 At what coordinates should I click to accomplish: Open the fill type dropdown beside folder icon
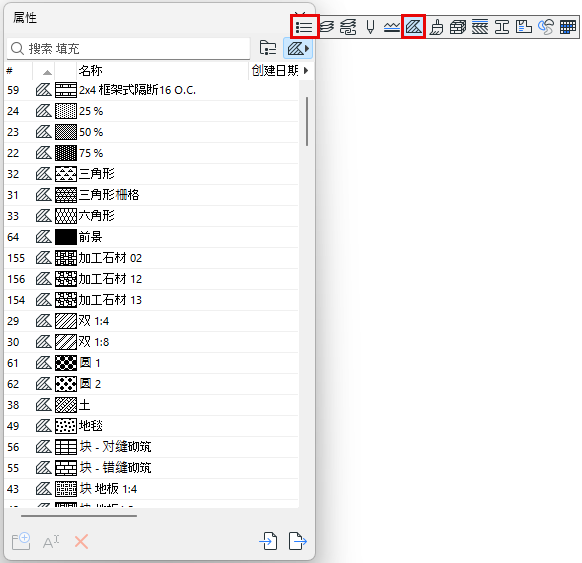[298, 48]
